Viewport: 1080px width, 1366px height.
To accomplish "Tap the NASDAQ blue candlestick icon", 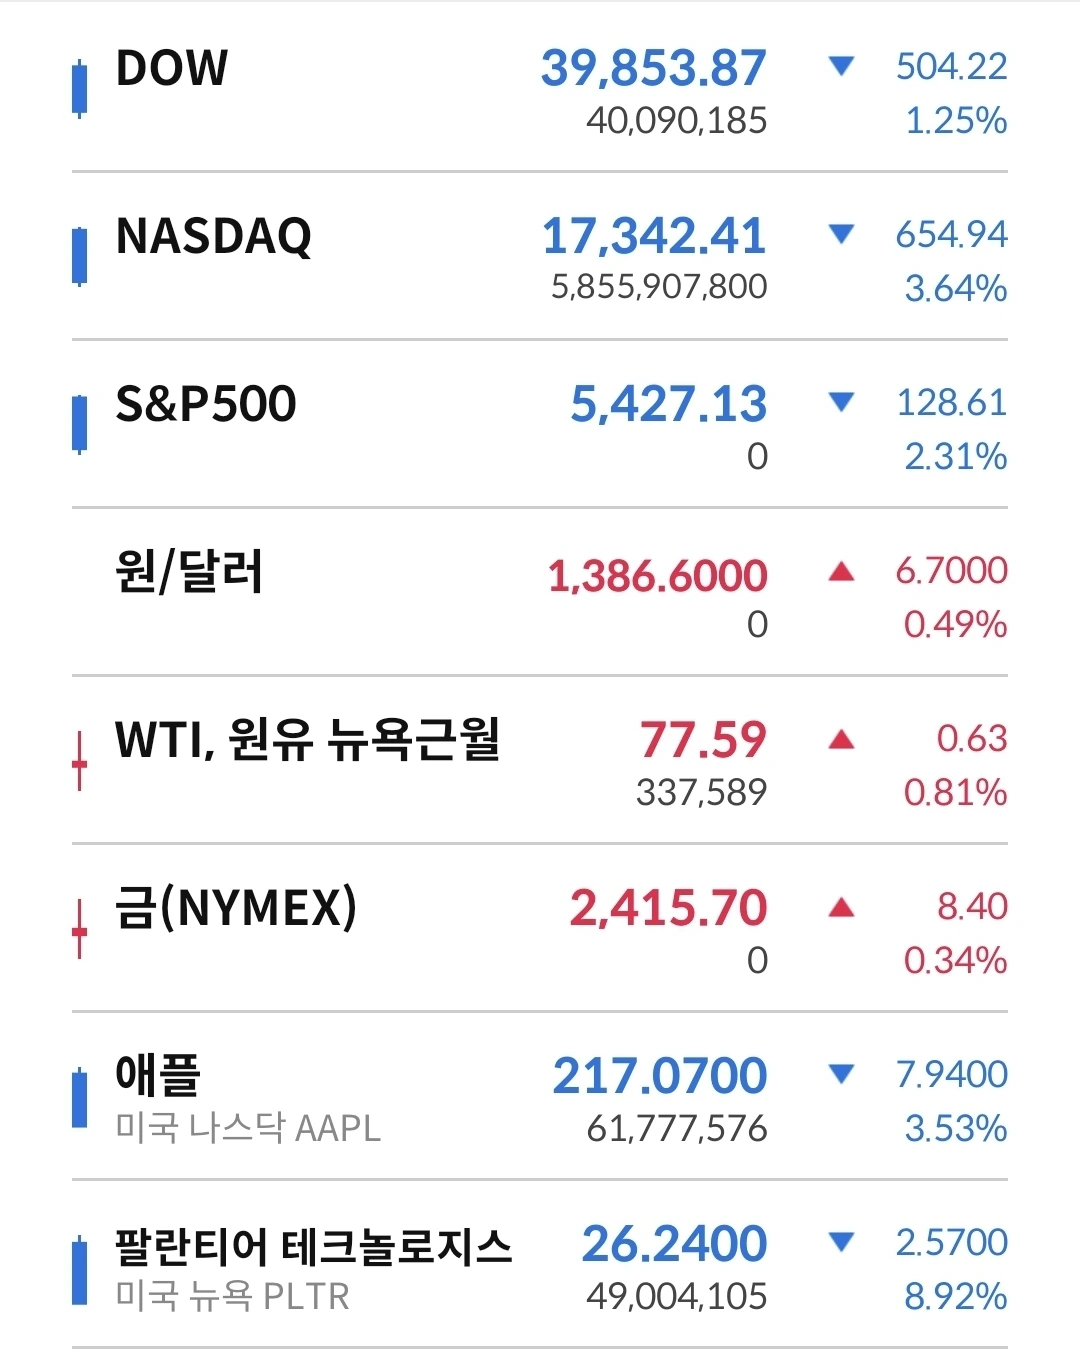I will [80, 257].
